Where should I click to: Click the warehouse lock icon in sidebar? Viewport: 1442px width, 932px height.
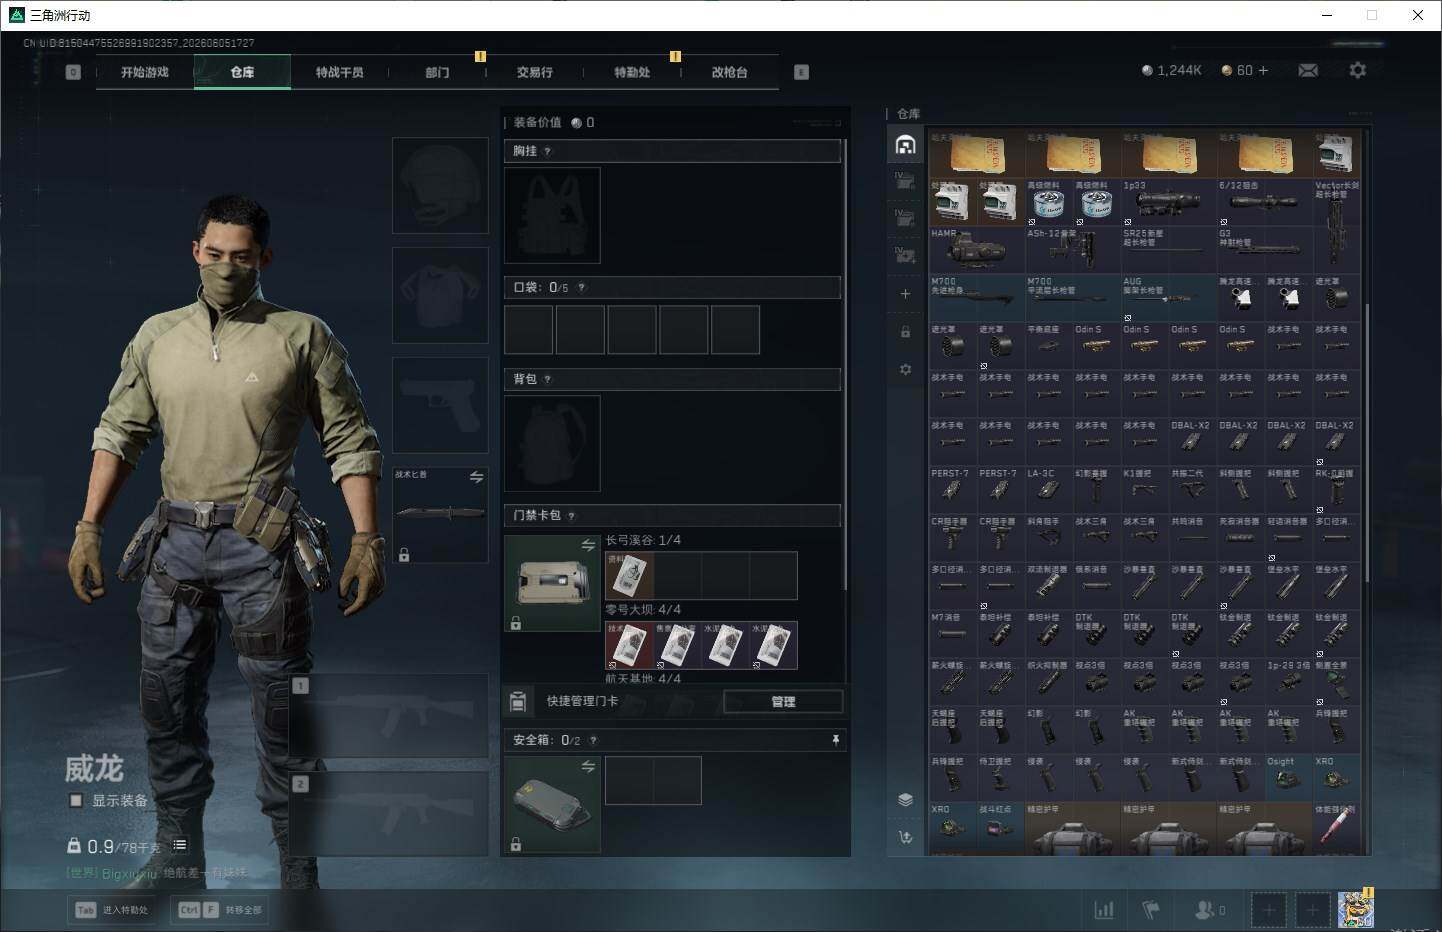[x=905, y=331]
